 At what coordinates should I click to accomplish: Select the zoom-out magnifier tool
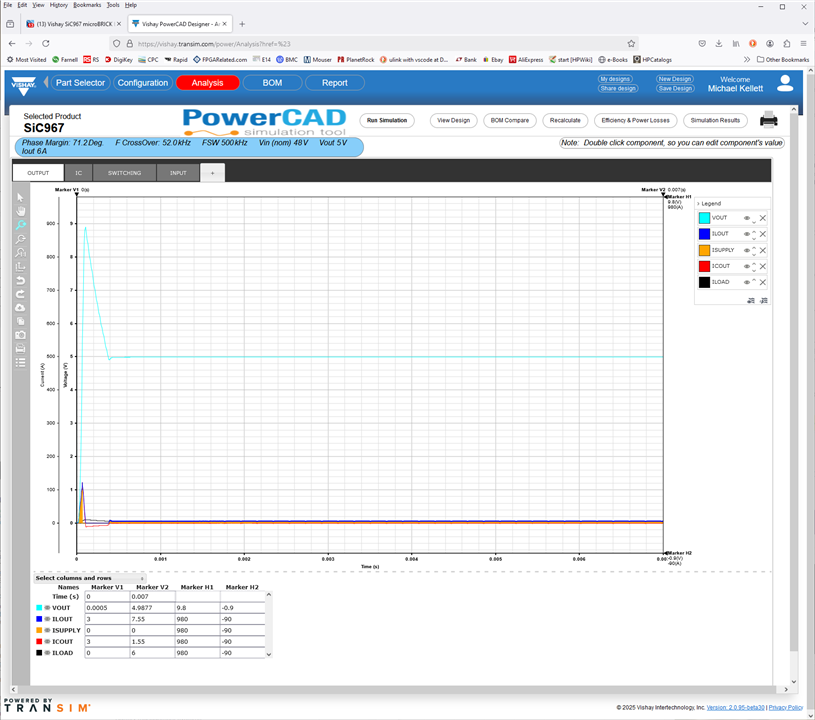click(x=20, y=239)
